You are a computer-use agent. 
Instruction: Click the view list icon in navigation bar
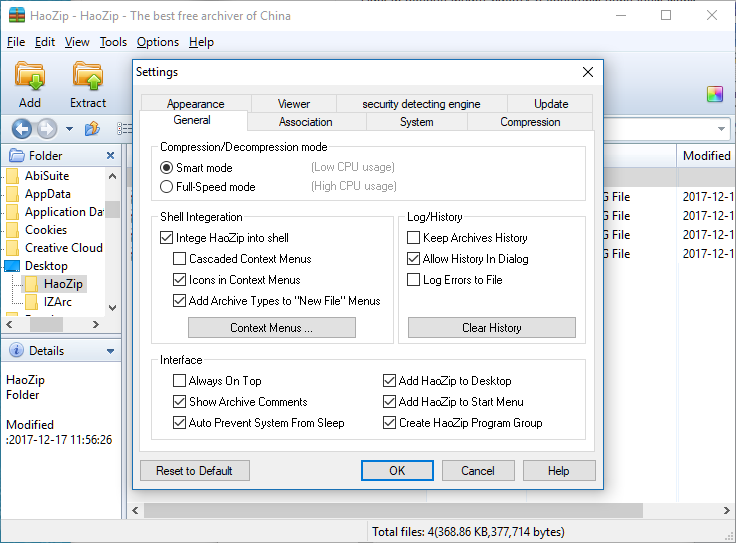[124, 129]
